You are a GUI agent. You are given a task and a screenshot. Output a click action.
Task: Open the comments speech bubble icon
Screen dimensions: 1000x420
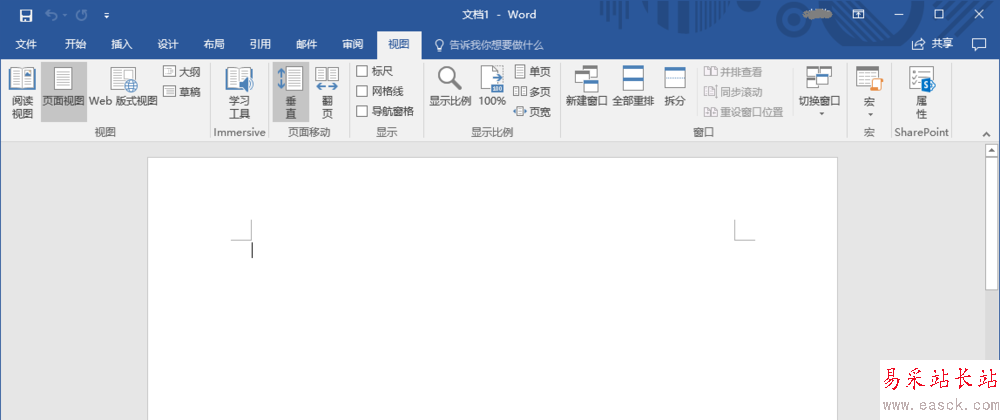[x=978, y=44]
